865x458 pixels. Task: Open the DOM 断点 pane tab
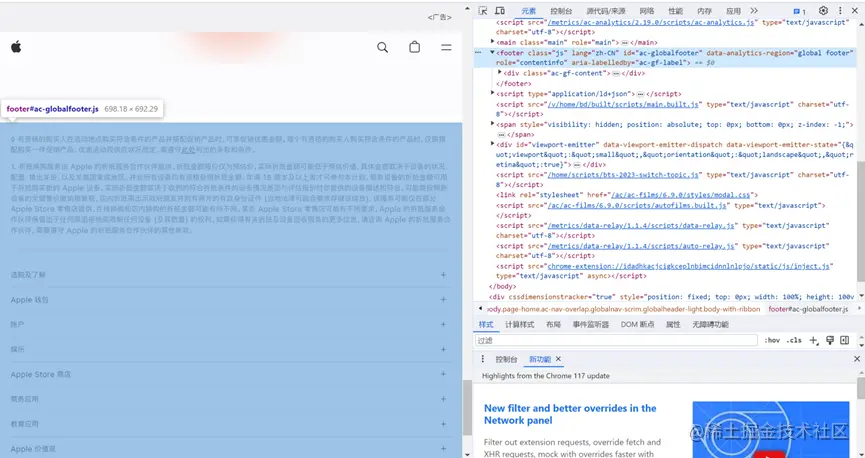(x=637, y=324)
